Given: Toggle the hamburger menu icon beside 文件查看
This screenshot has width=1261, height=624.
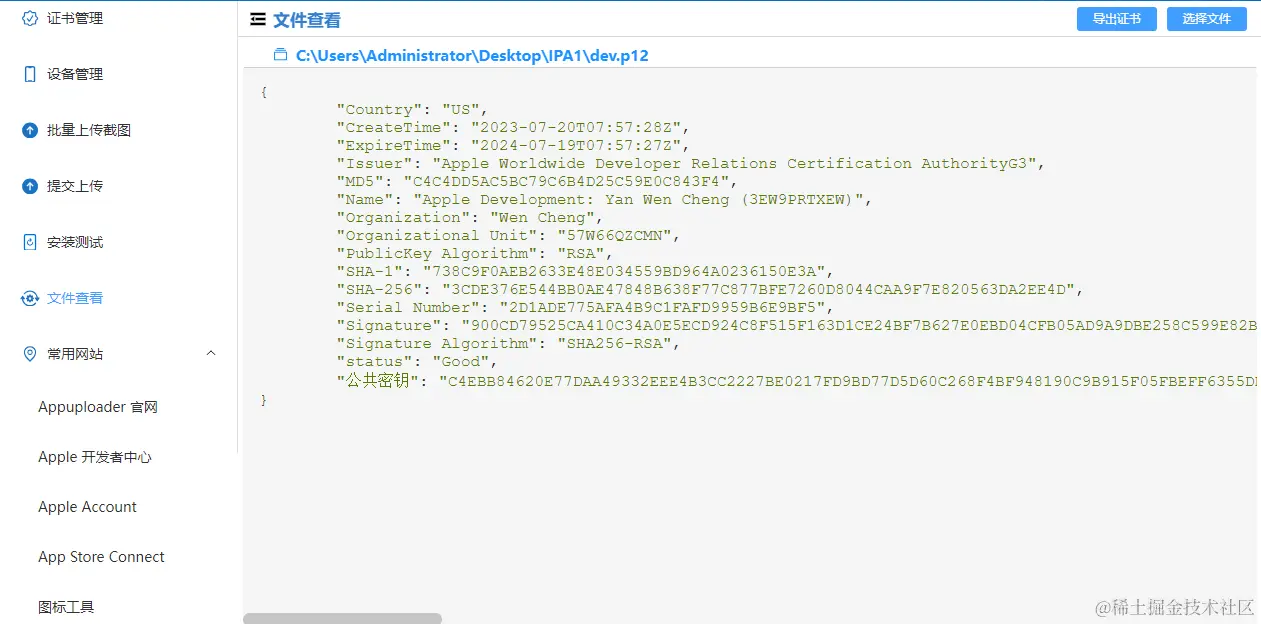Looking at the screenshot, I should pyautogui.click(x=258, y=19).
